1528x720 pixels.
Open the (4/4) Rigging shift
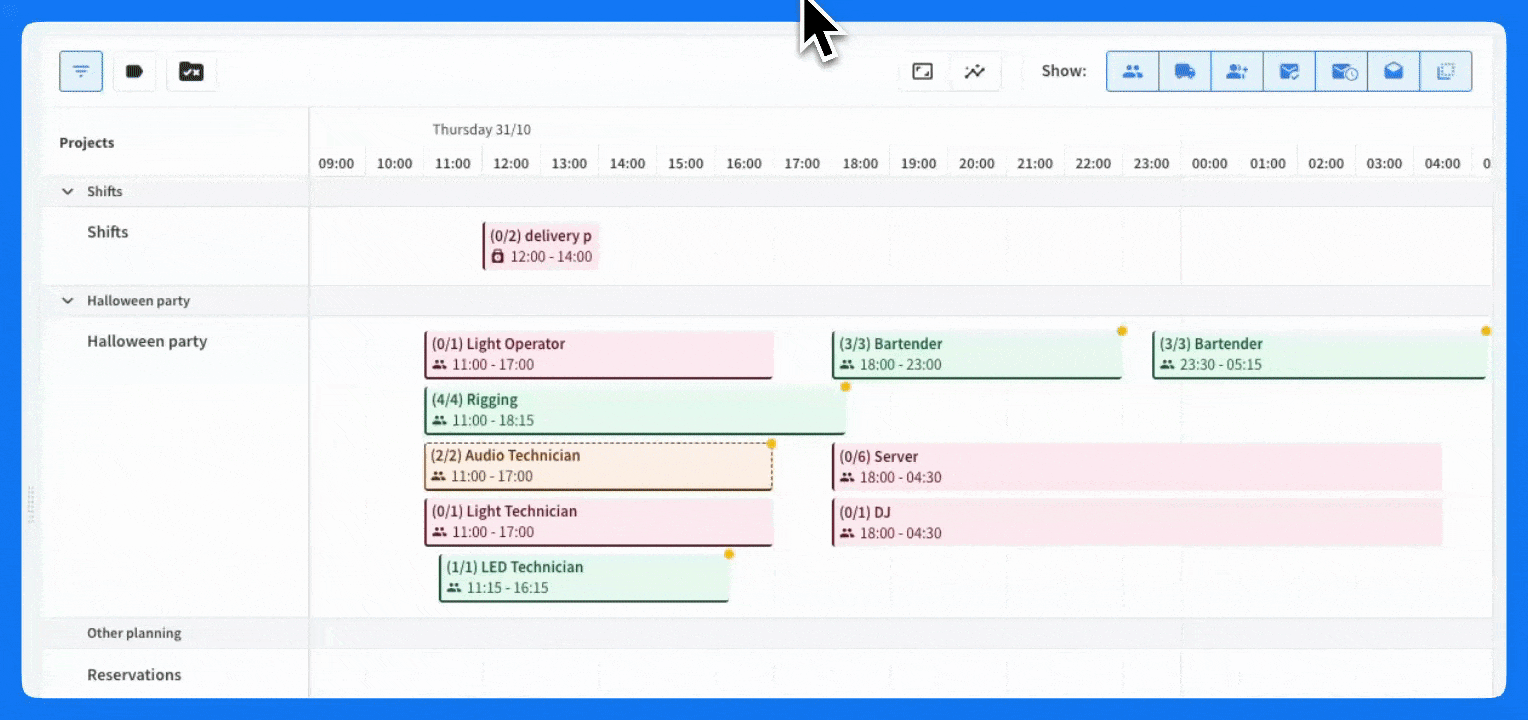[635, 411]
